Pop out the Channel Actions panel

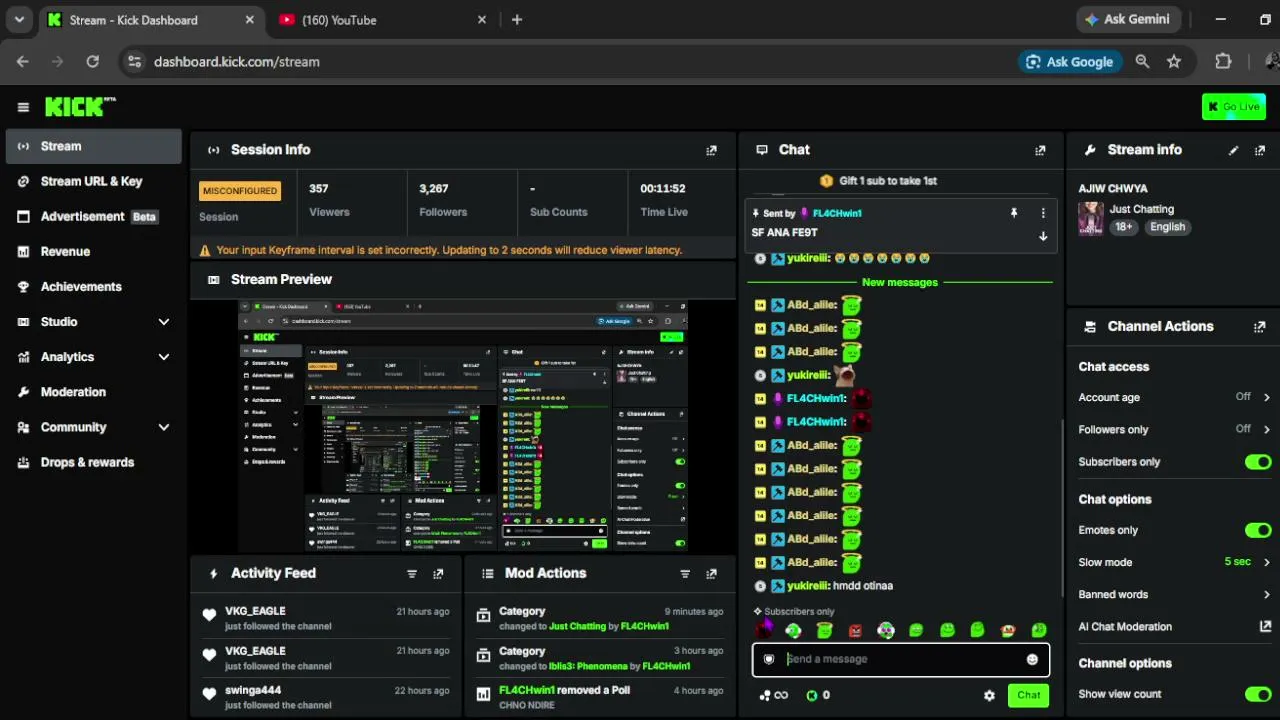(x=1260, y=327)
